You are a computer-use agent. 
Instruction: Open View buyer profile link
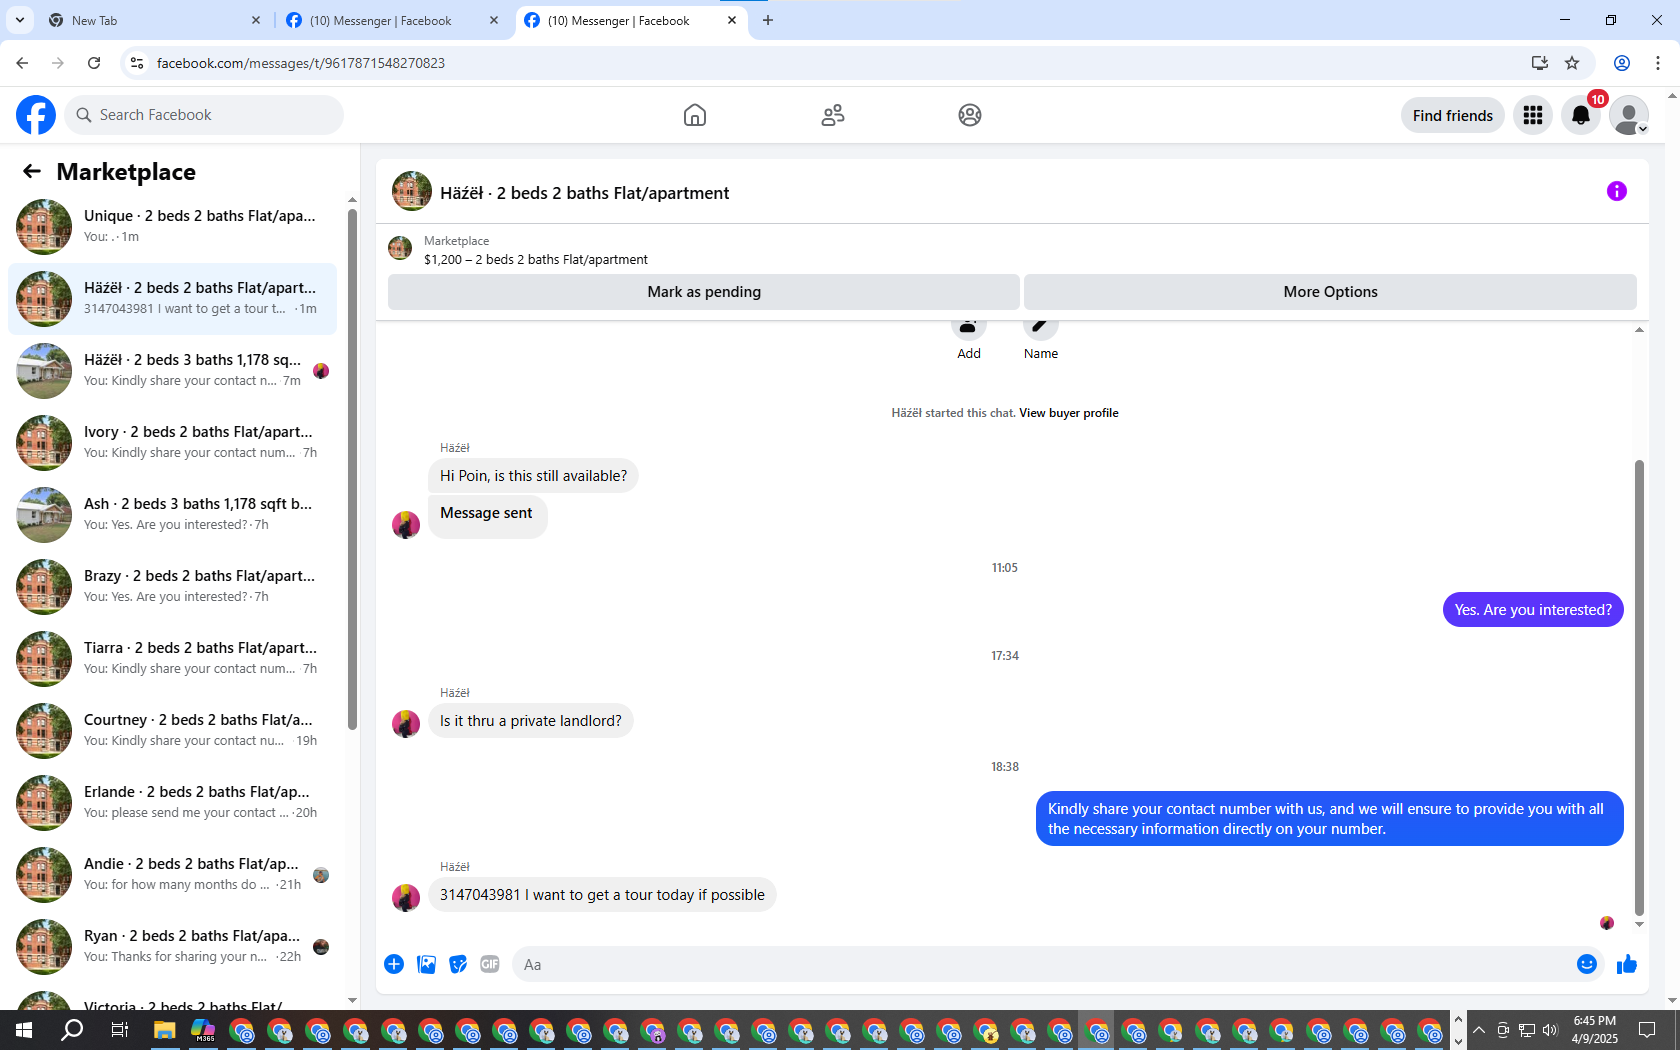click(1069, 413)
